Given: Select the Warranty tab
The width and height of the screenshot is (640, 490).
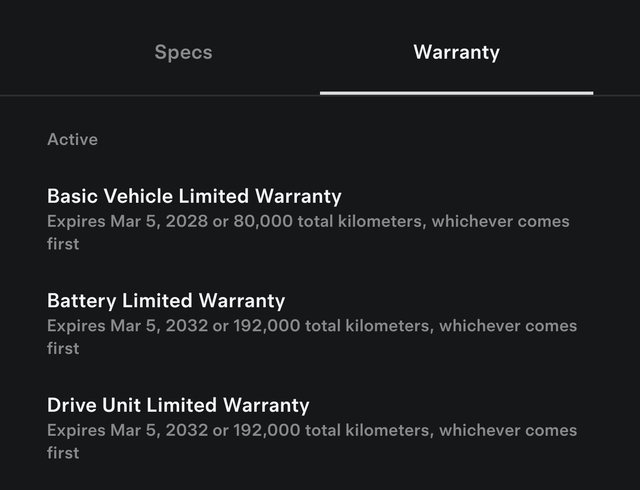Looking at the screenshot, I should click(456, 52).
